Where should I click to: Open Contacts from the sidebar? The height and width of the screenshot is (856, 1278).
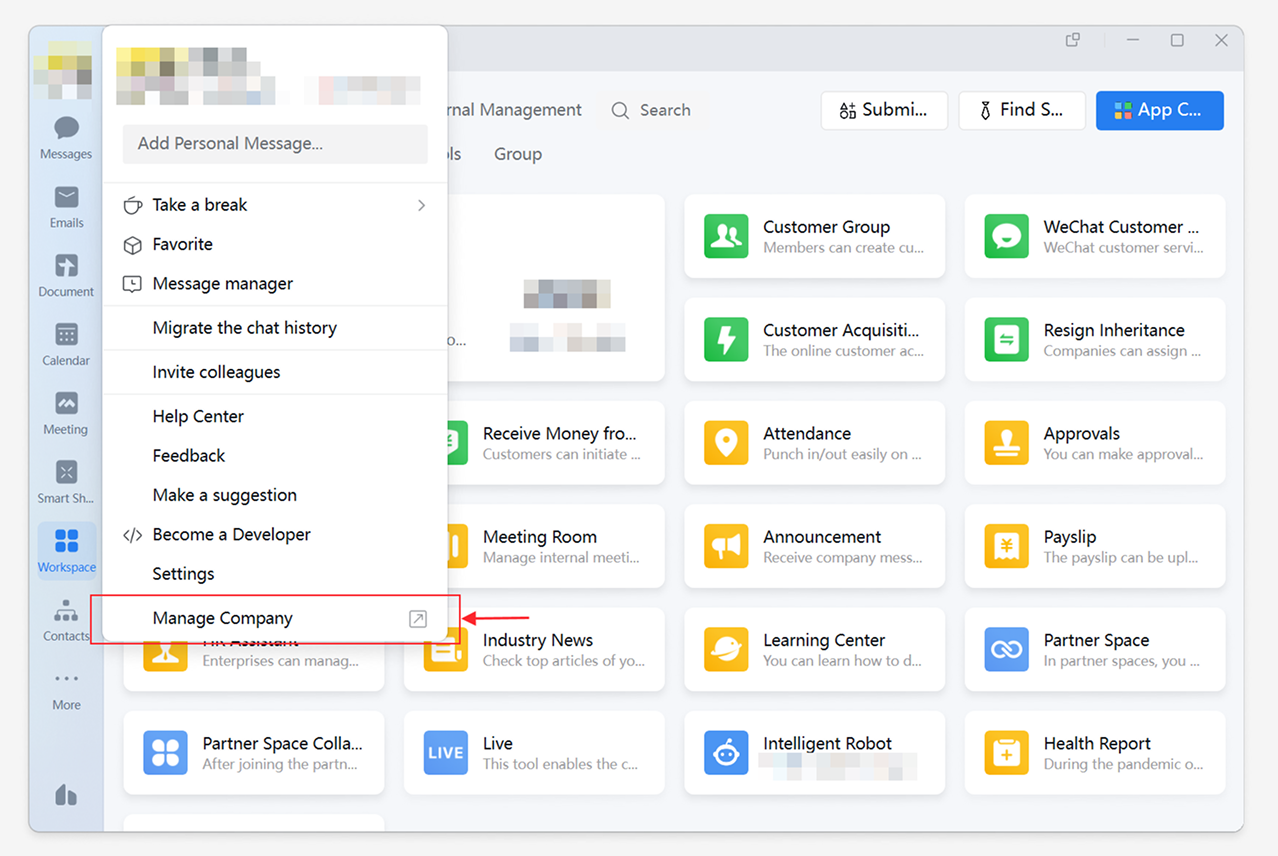coord(66,620)
